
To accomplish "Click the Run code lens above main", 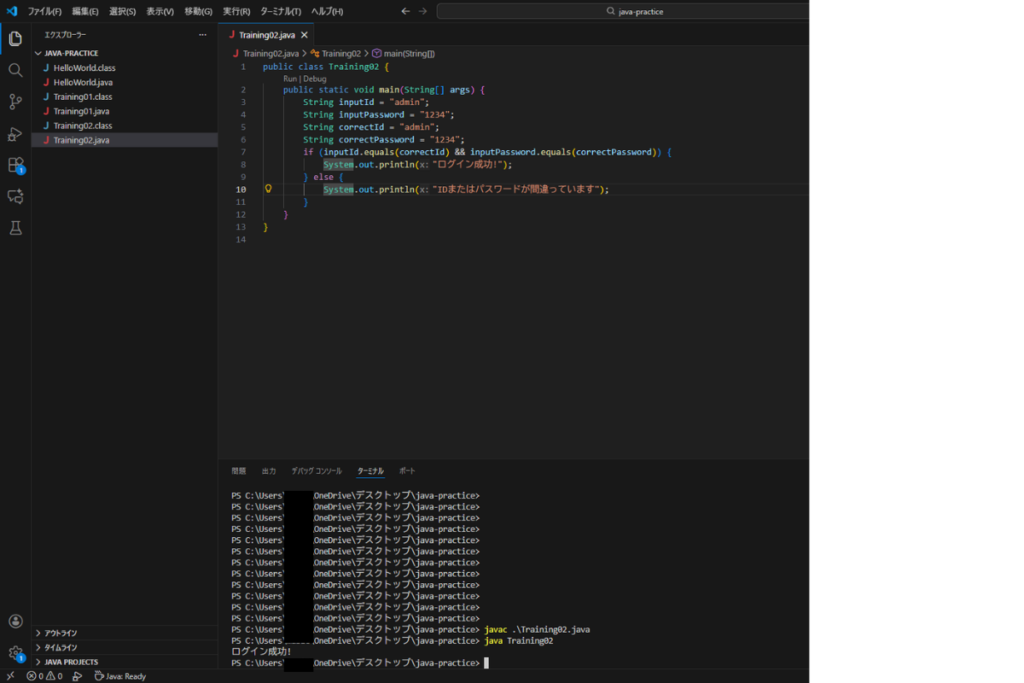I will pyautogui.click(x=289, y=78).
